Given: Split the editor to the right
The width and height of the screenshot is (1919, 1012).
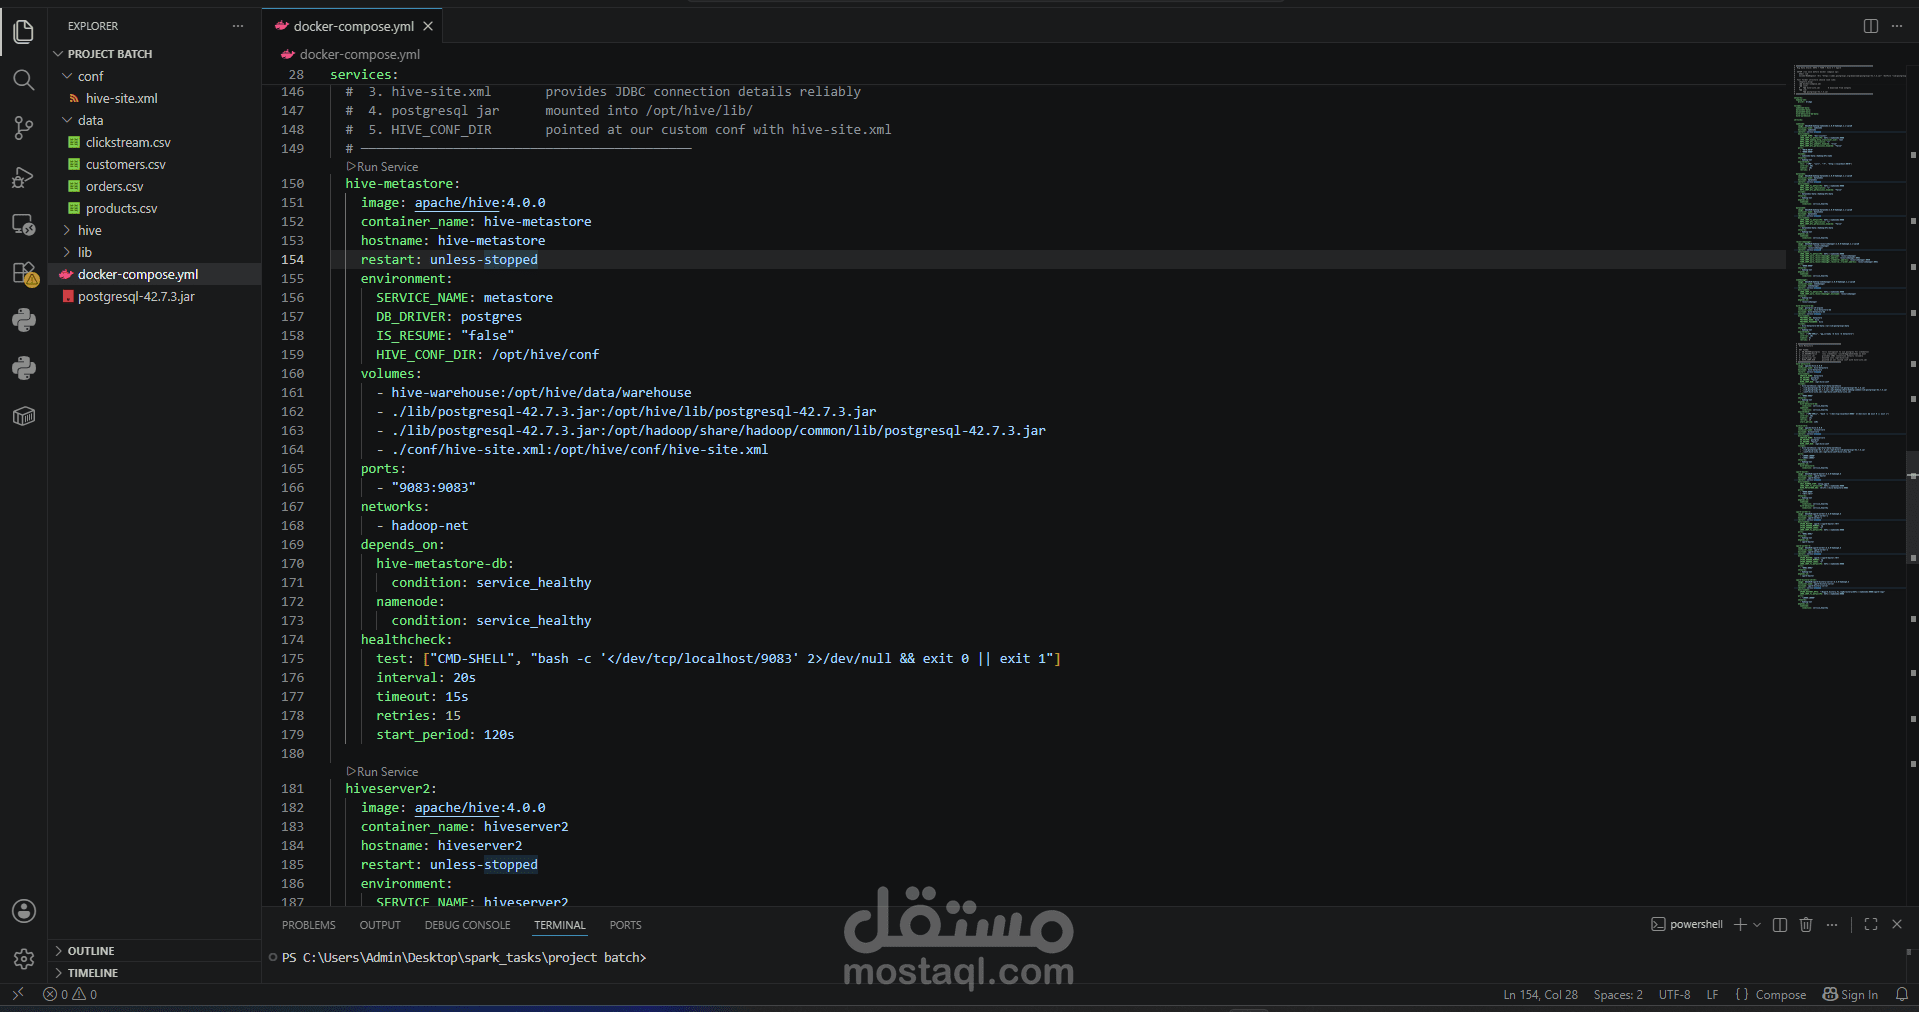Looking at the screenshot, I should (1870, 26).
